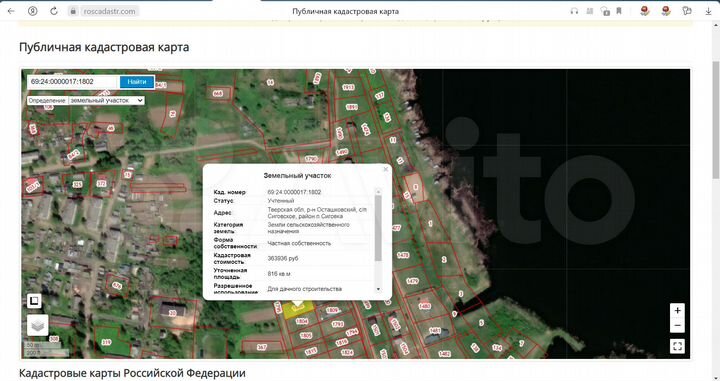Image resolution: width=720 pixels, height=381 pixels.
Task: Click the popup's vertical scrollbar thumb
Action: 378,228
